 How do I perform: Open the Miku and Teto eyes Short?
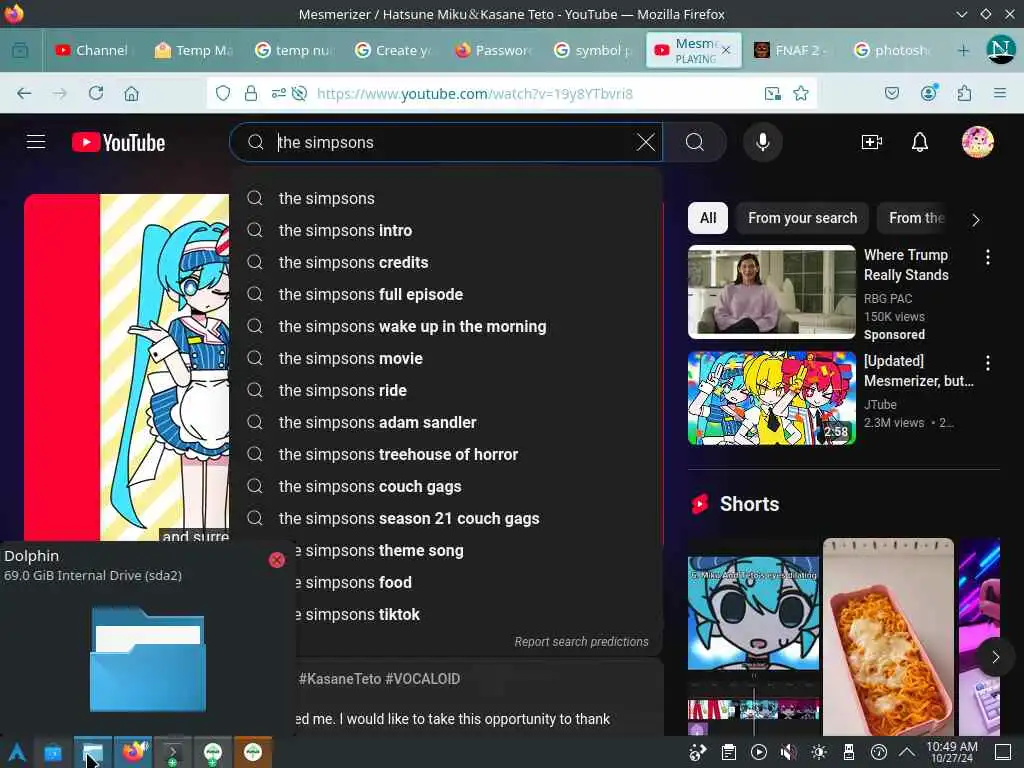point(753,637)
